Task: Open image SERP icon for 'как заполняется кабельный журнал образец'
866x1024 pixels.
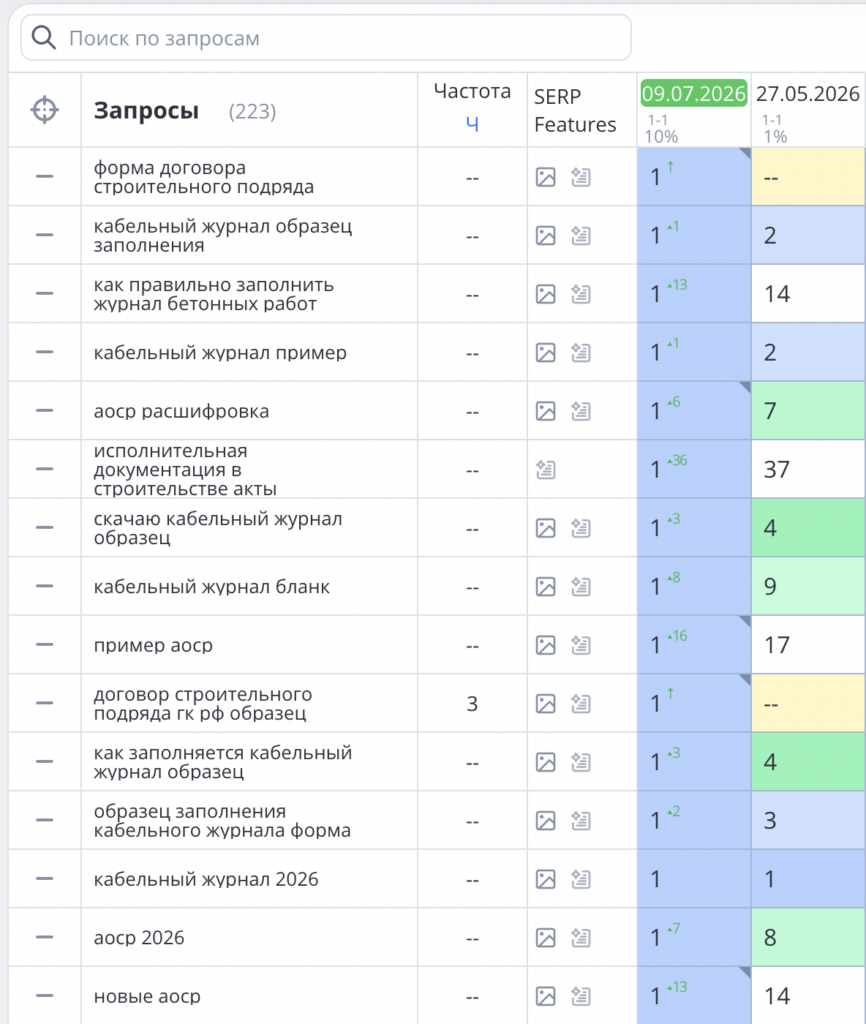Action: (545, 762)
